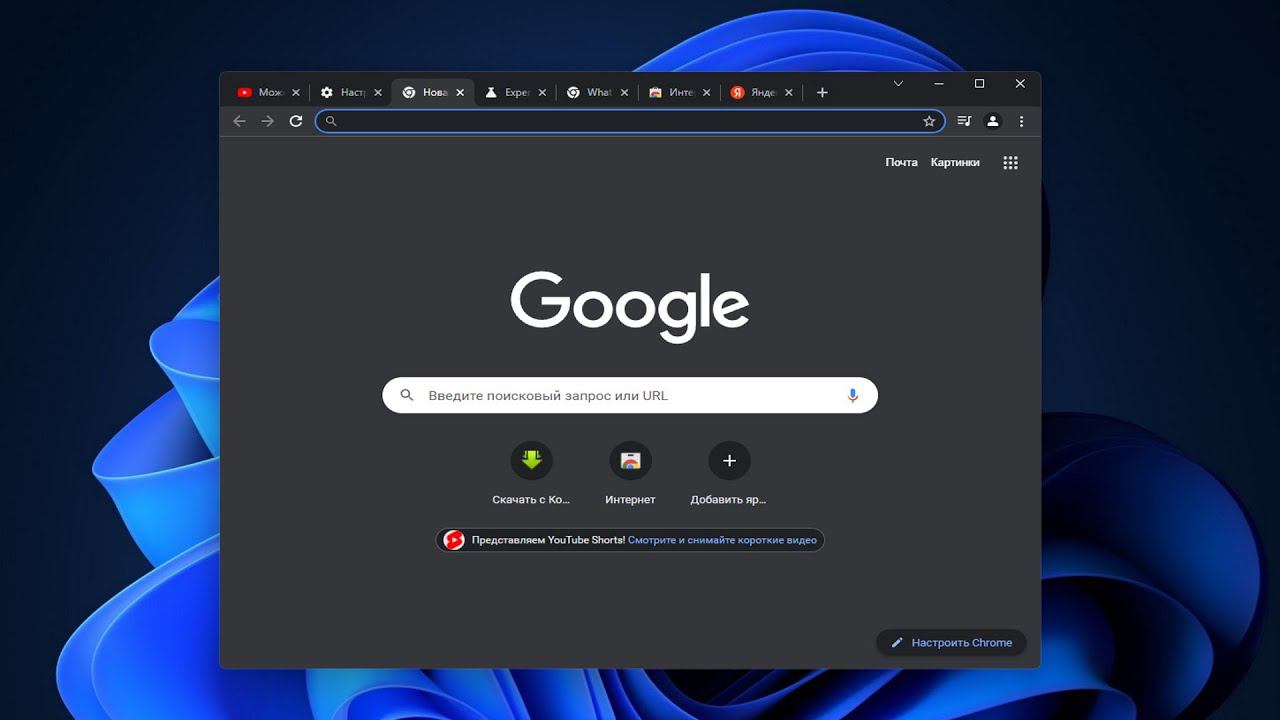Switch to the YouTube tab
The width and height of the screenshot is (1280, 720).
click(x=260, y=92)
